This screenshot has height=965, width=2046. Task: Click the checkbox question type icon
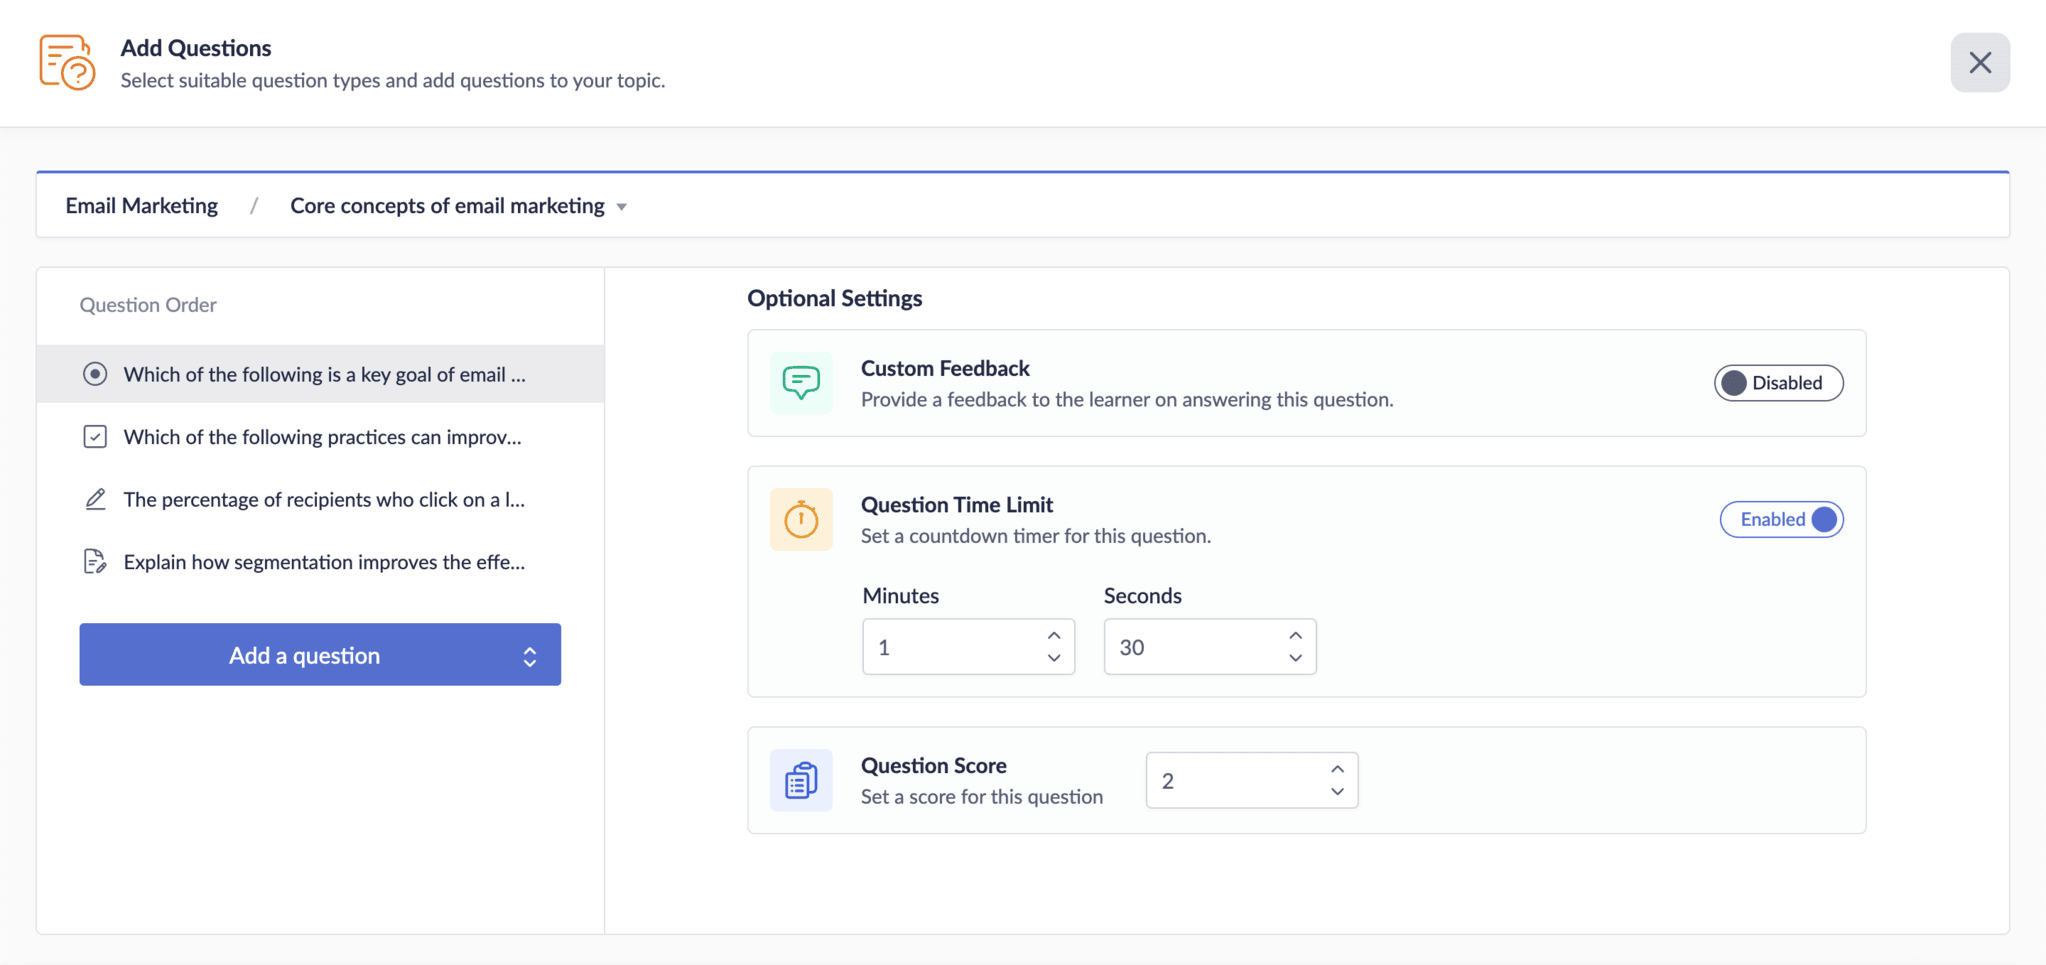pyautogui.click(x=95, y=436)
